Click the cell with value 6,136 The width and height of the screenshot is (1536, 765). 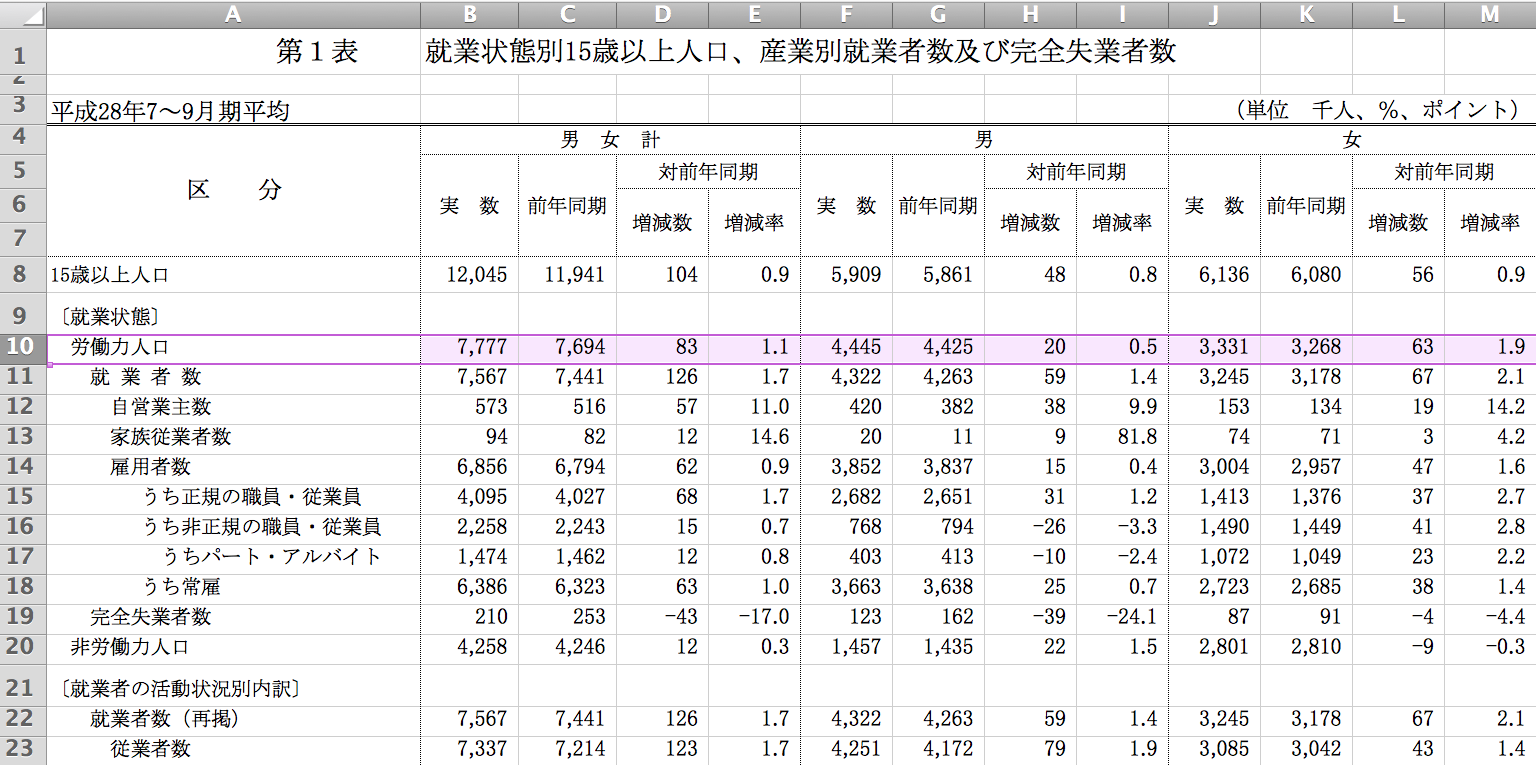point(1214,274)
